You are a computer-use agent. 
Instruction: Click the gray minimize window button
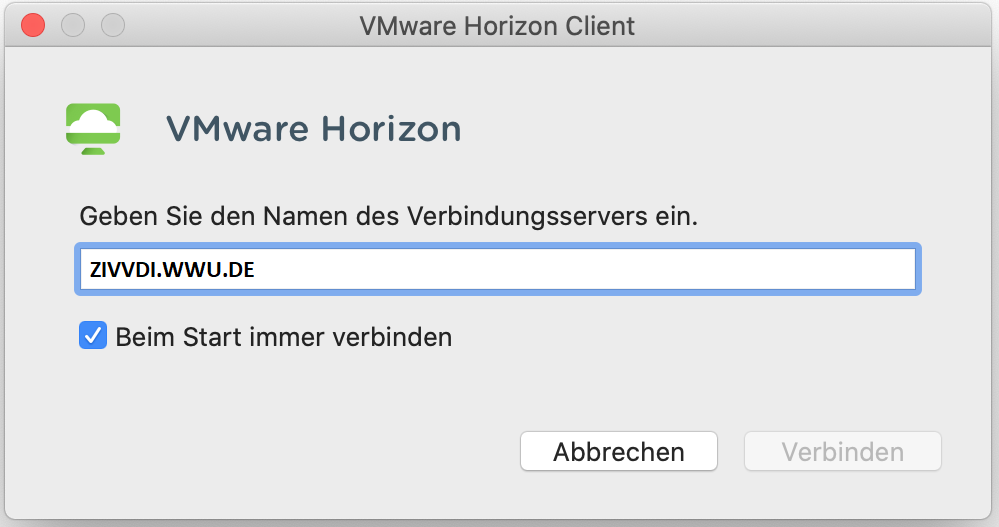click(x=74, y=25)
